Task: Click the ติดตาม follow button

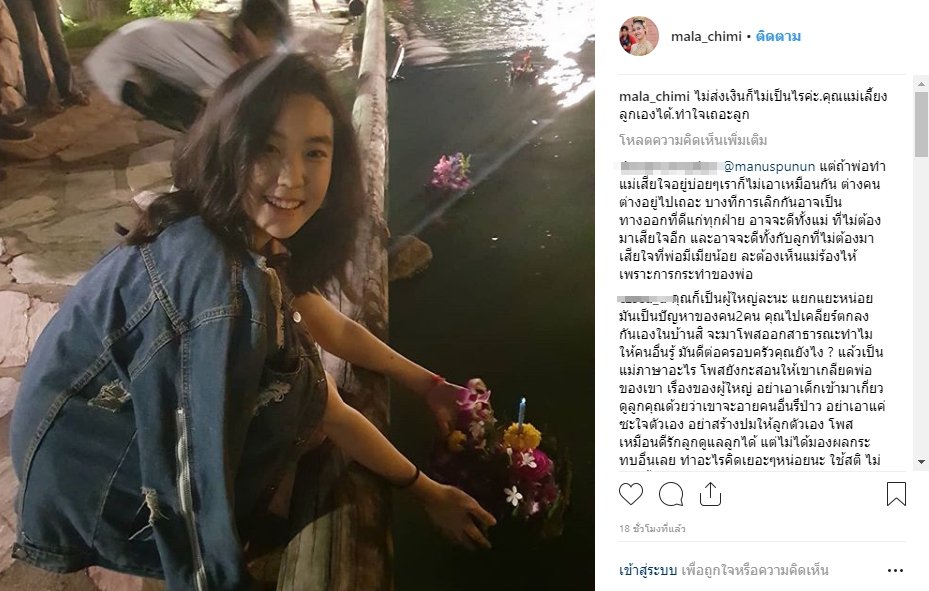Action: coord(778,37)
